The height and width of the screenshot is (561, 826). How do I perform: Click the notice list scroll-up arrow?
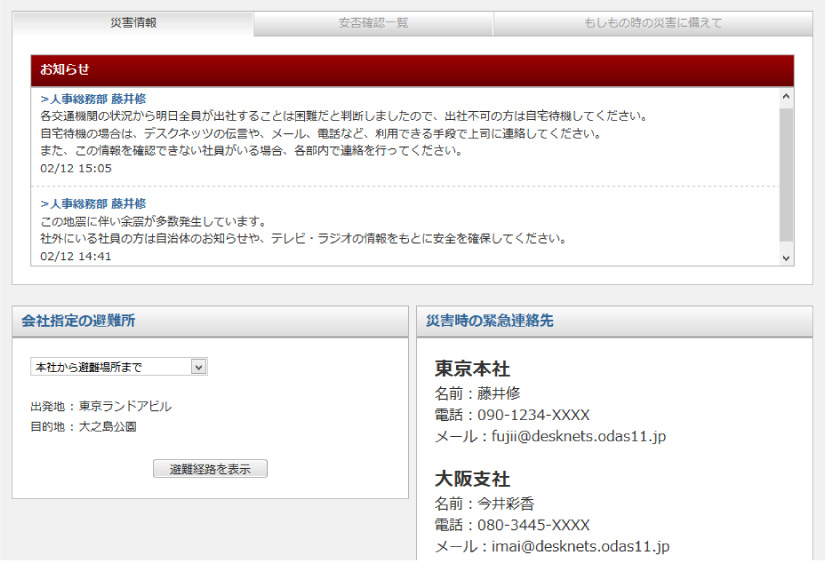[786, 96]
